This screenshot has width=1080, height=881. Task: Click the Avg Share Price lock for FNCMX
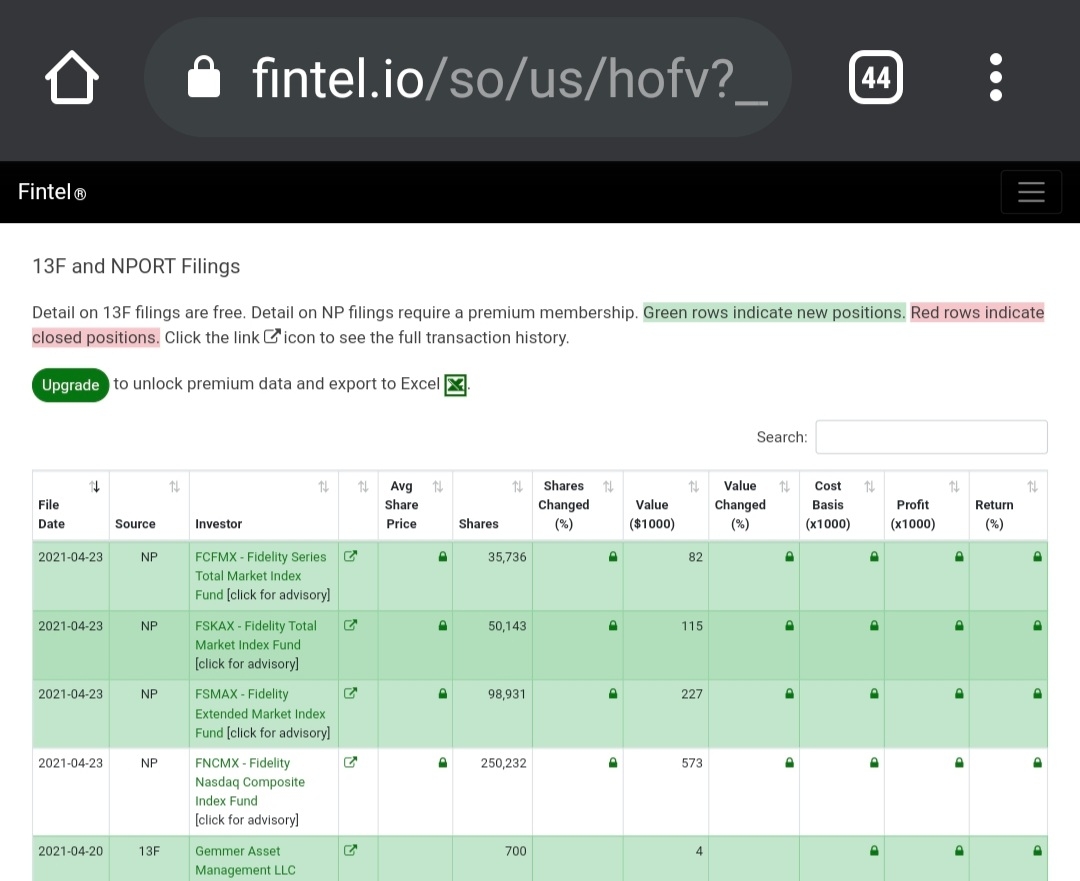point(443,763)
